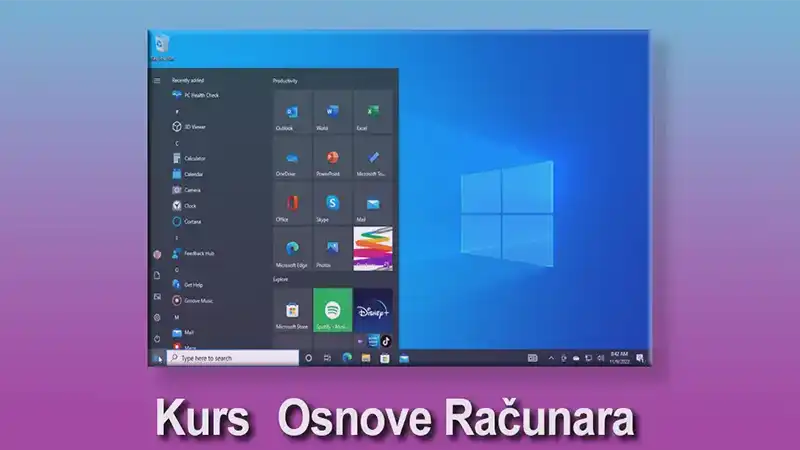Open the Microsoft Edge tile
800x450 pixels.
point(292,250)
